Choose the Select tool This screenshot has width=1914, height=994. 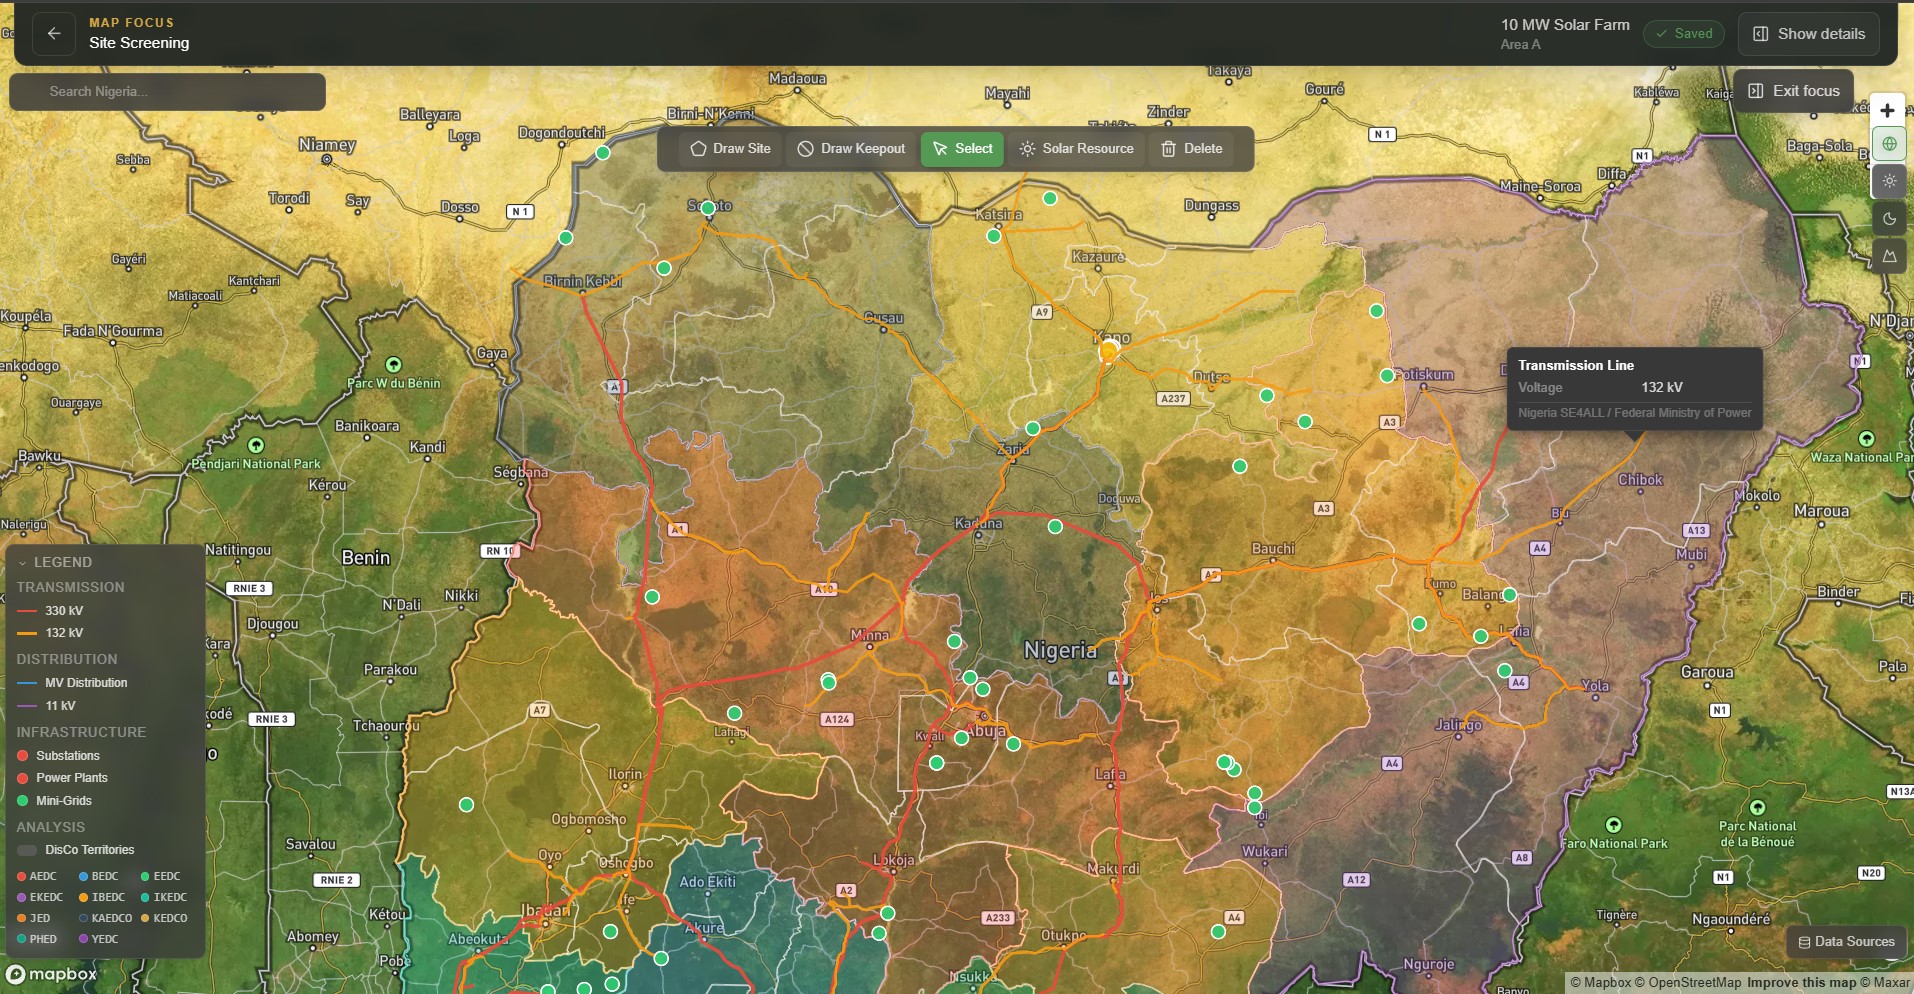[x=962, y=149]
